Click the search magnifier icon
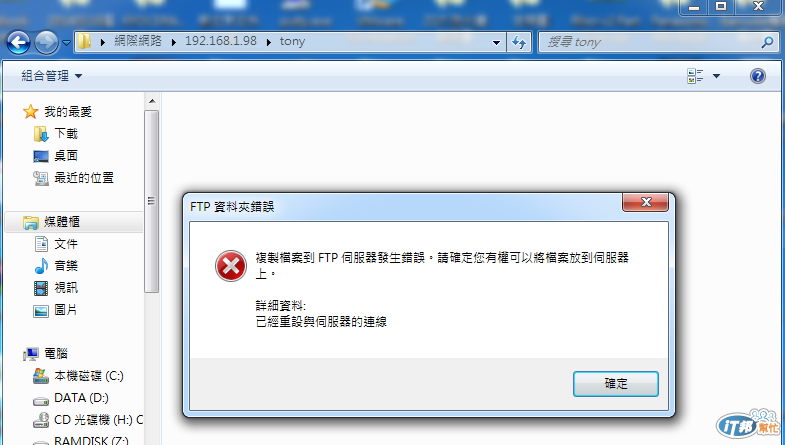 [767, 42]
